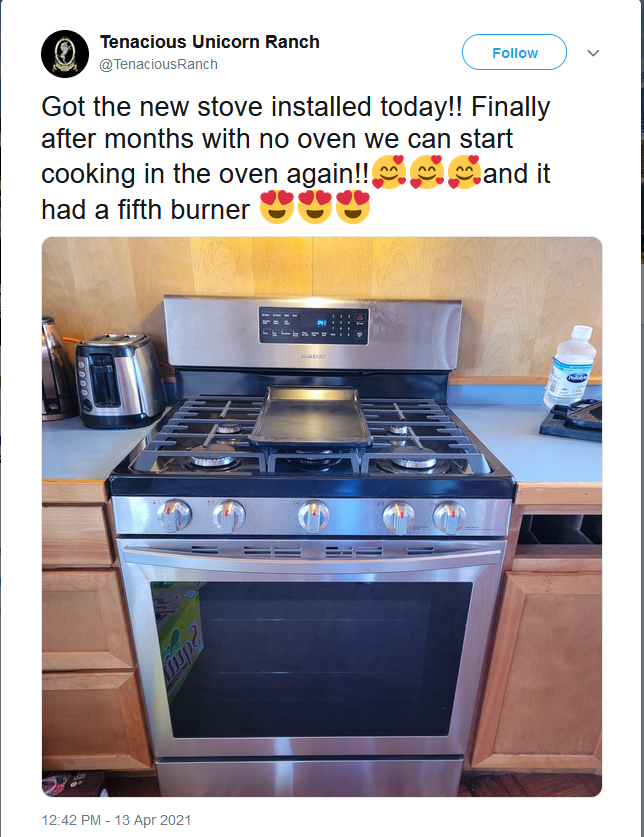Click the griddle on the center burner

click(311, 416)
